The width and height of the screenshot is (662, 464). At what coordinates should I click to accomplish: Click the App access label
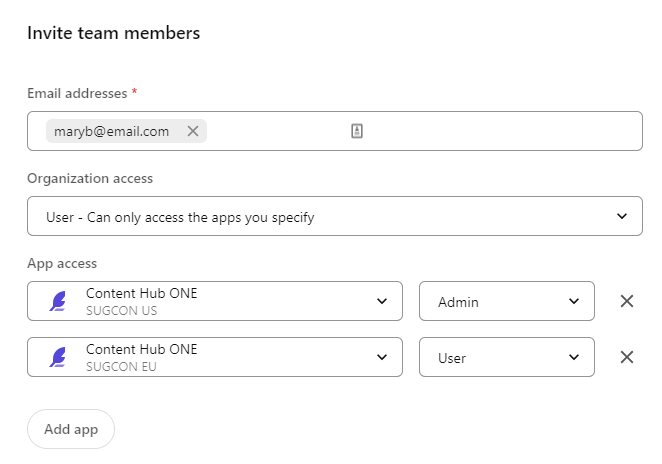62,263
